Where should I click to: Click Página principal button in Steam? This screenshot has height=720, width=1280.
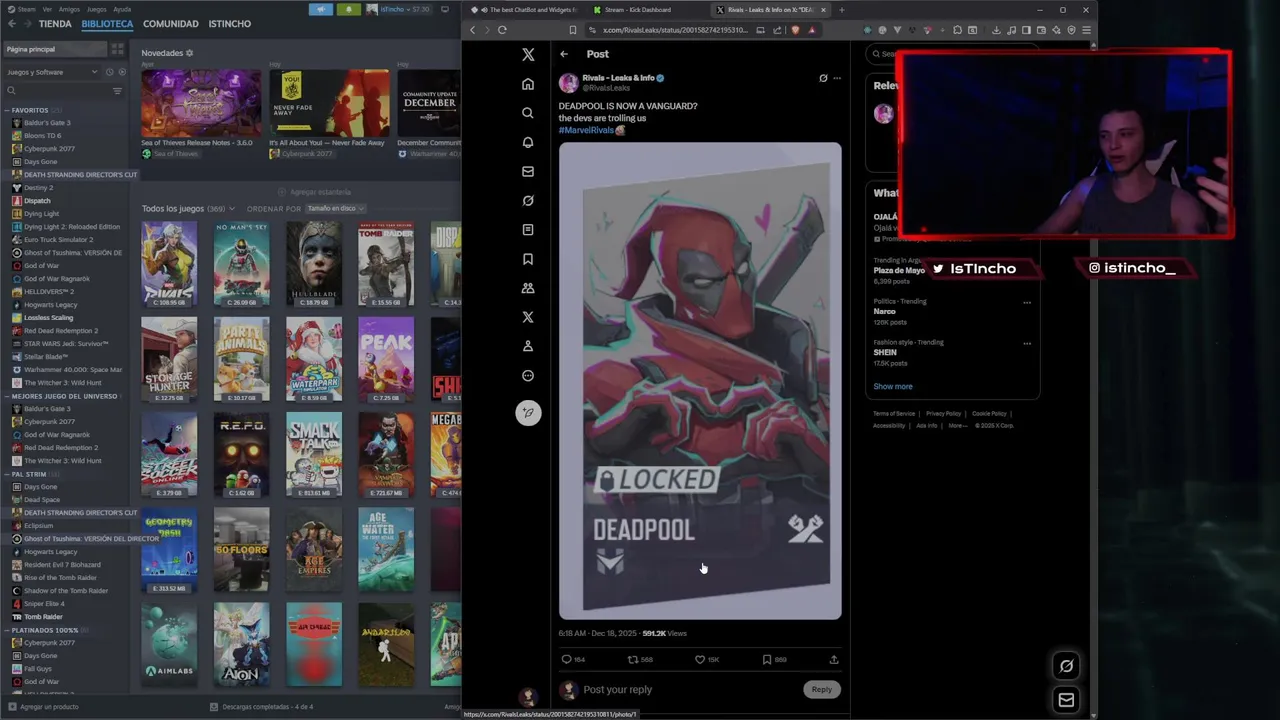(55, 49)
